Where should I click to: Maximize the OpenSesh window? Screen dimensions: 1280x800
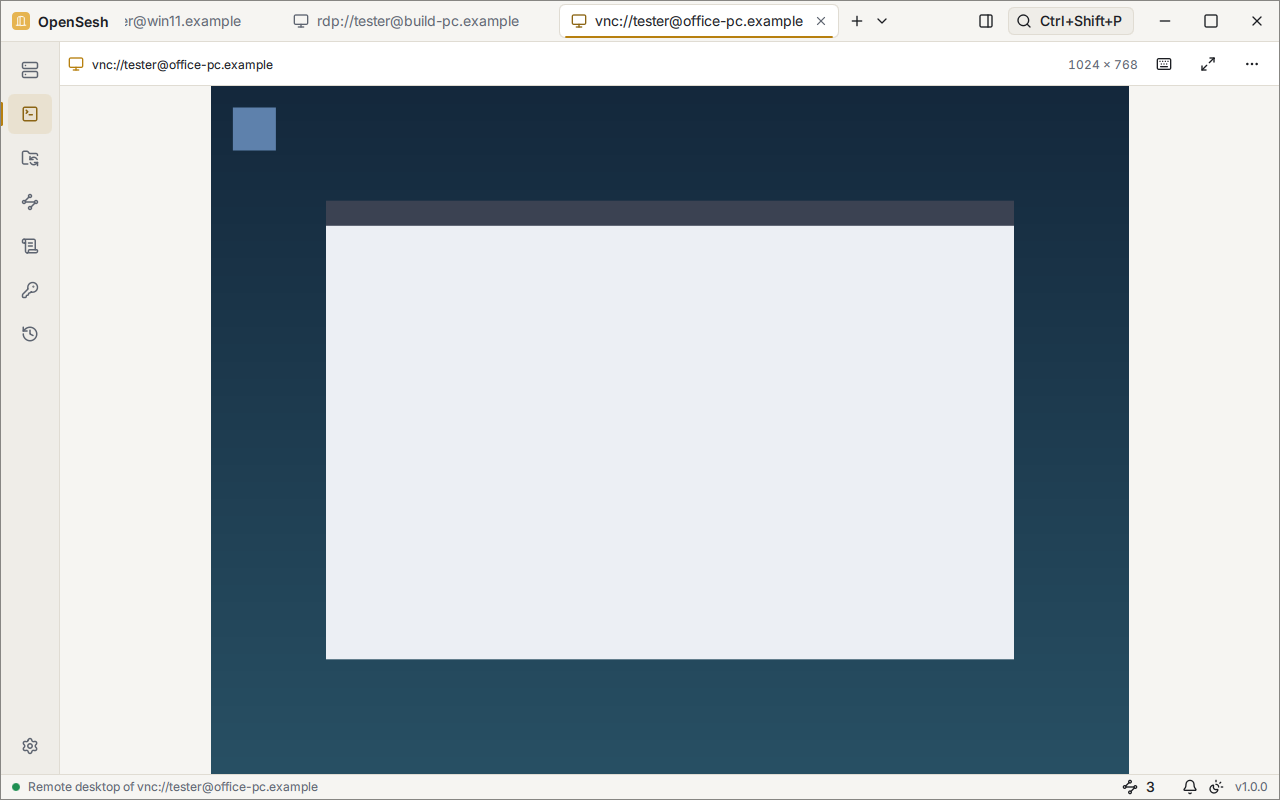tap(1211, 21)
